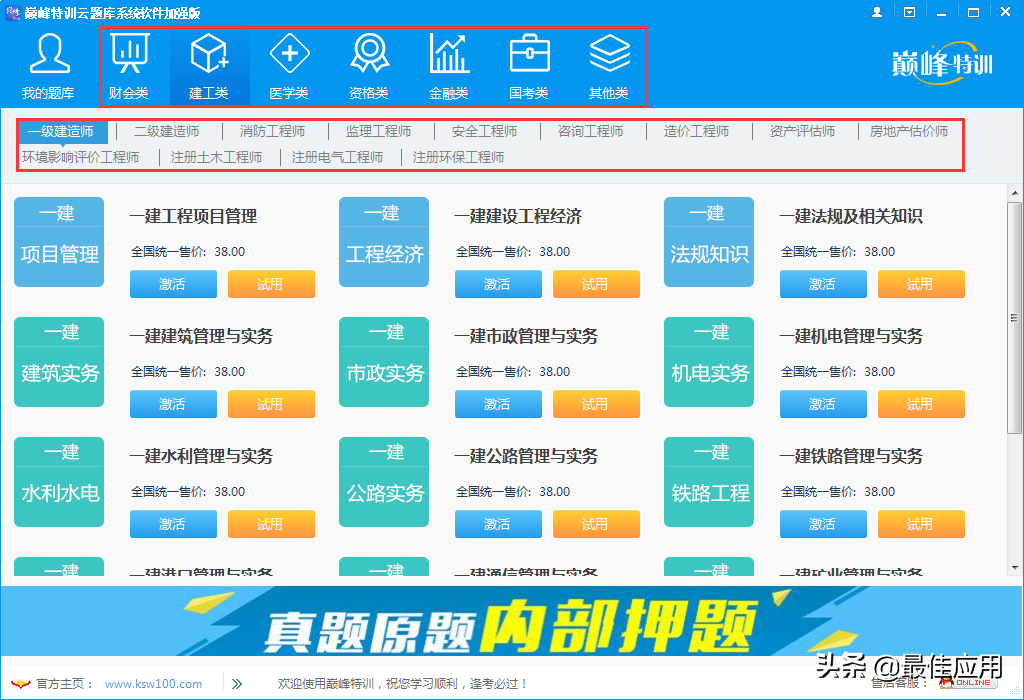Viewport: 1024px width, 700px height.
Task: Try 一建建筑管理与实务 with 试用
Action: pos(271,404)
